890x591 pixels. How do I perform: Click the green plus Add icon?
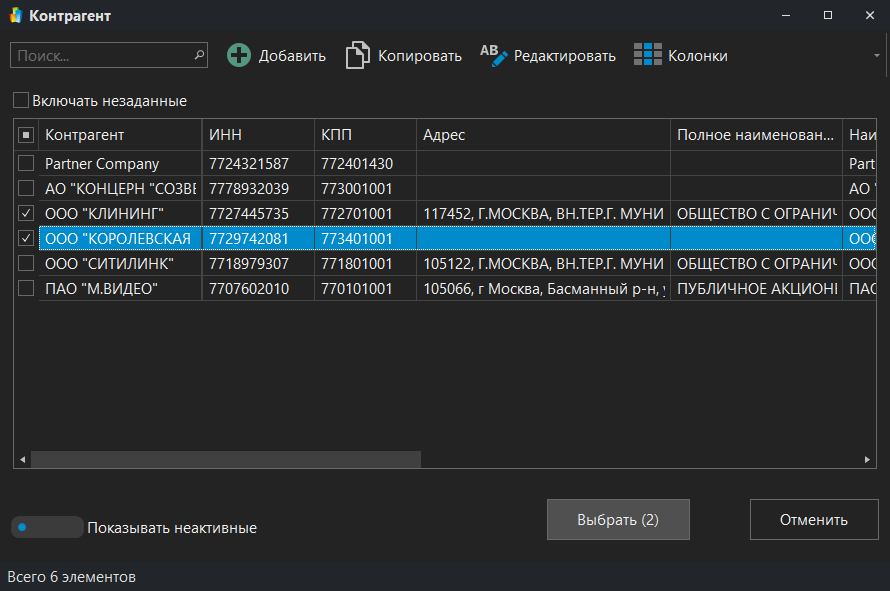[239, 56]
